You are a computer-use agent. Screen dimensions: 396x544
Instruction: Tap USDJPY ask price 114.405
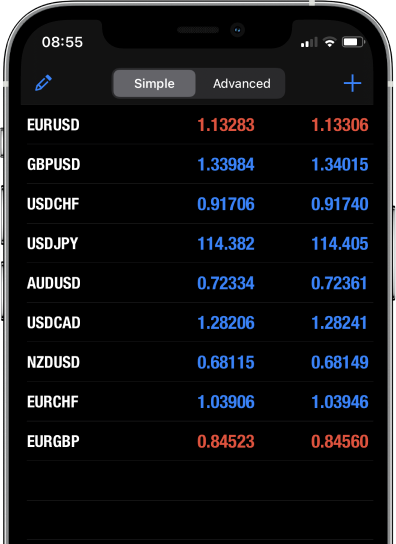340,244
